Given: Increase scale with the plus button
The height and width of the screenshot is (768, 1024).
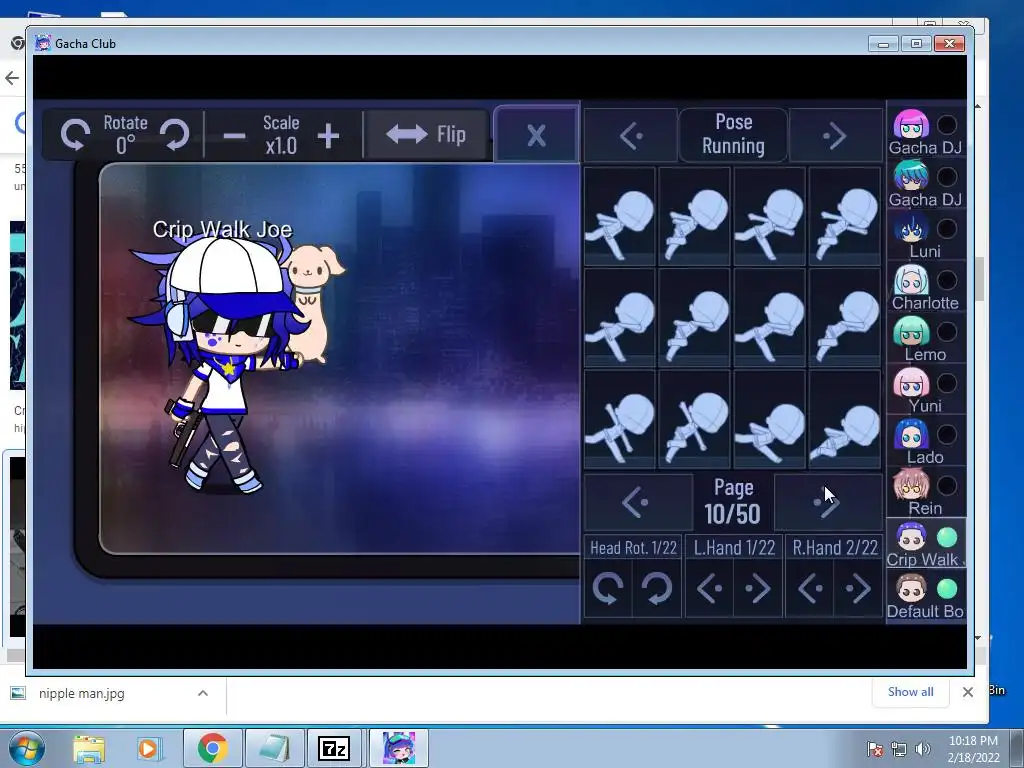Looking at the screenshot, I should (x=328, y=136).
